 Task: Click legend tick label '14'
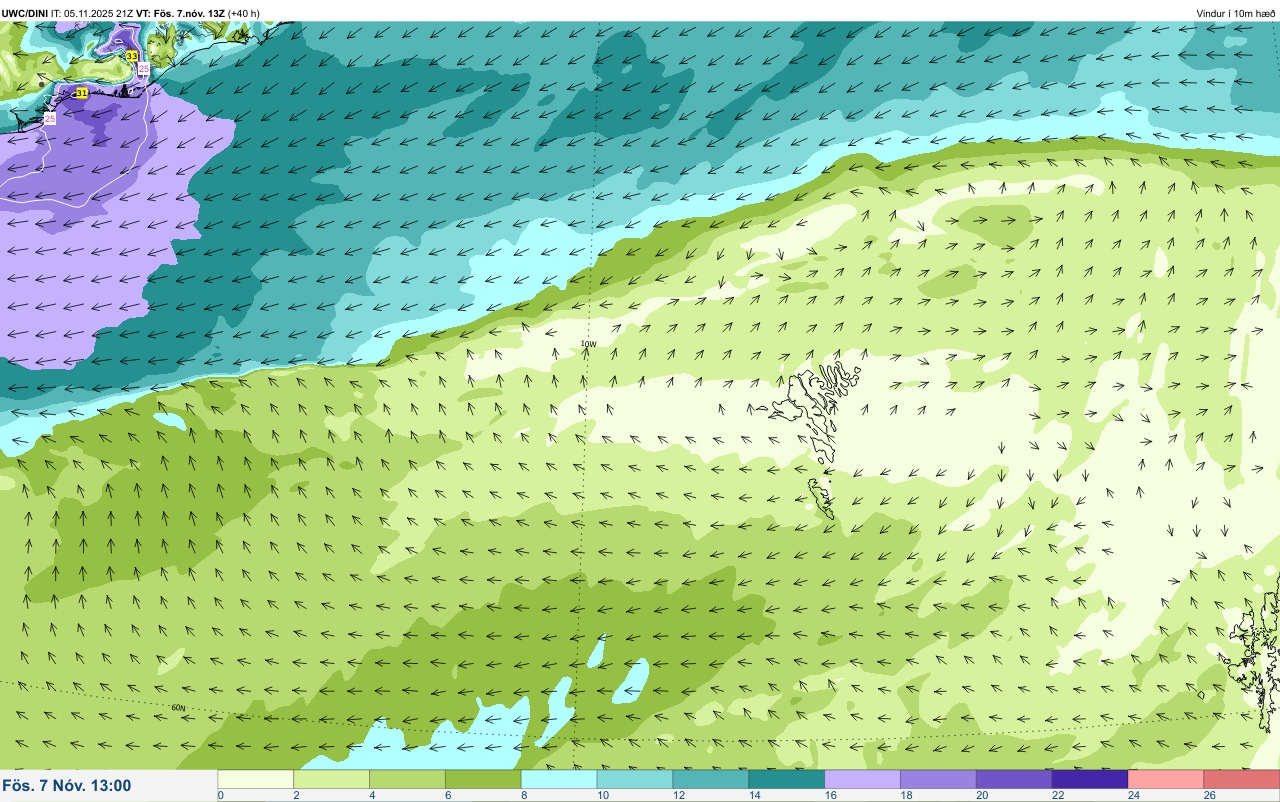(x=754, y=796)
